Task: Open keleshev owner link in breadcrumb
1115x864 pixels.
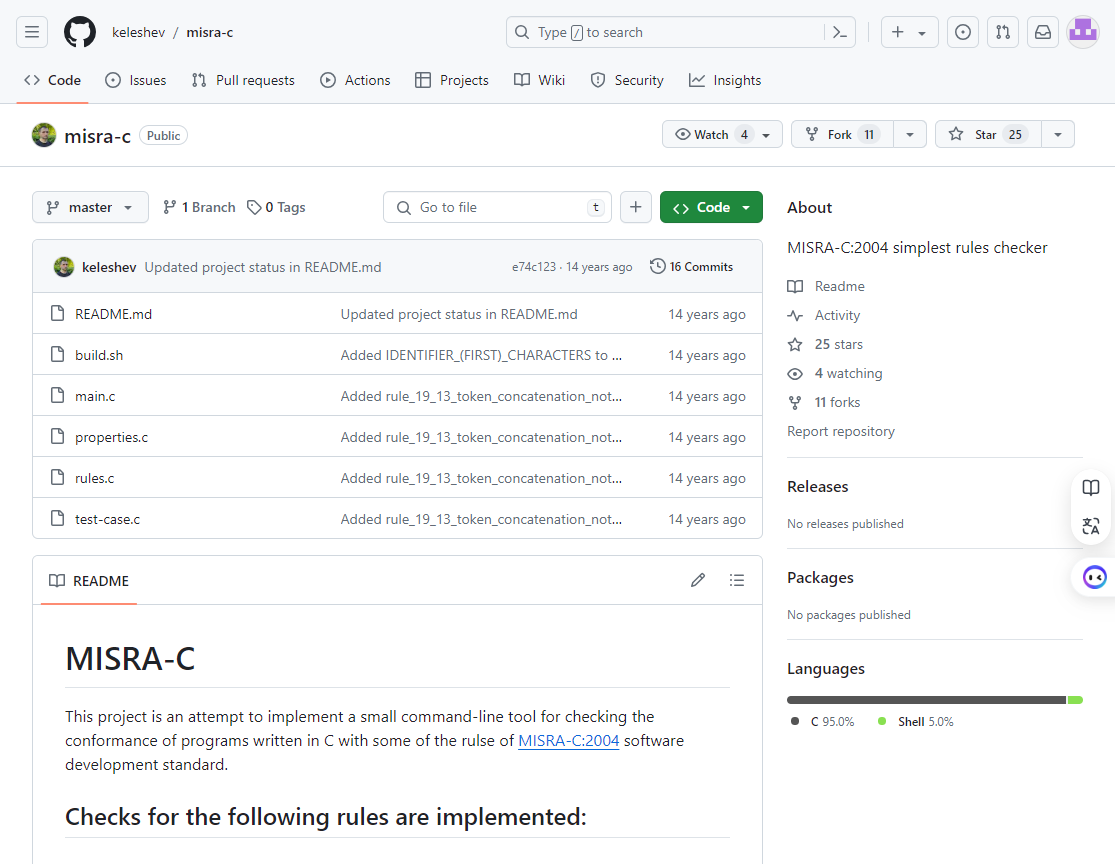Action: tap(139, 33)
